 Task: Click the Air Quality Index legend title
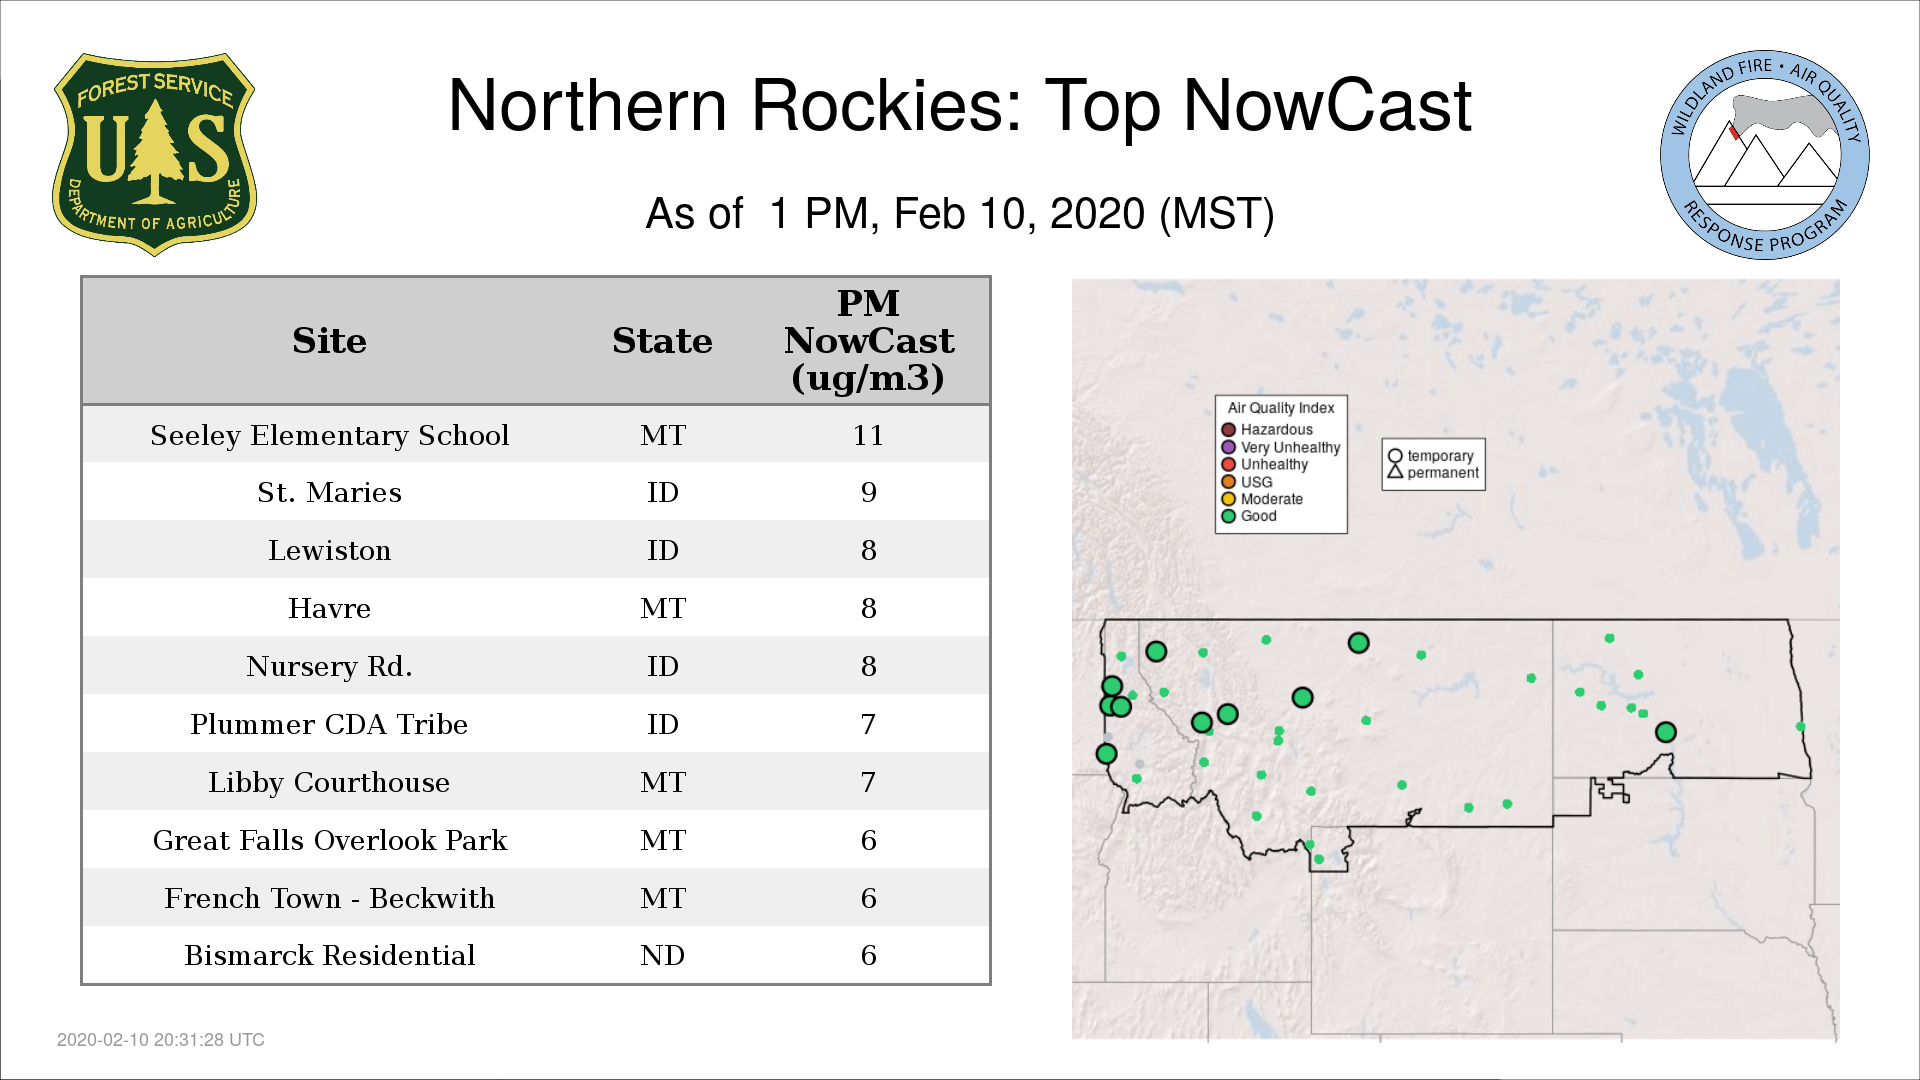click(x=1280, y=408)
